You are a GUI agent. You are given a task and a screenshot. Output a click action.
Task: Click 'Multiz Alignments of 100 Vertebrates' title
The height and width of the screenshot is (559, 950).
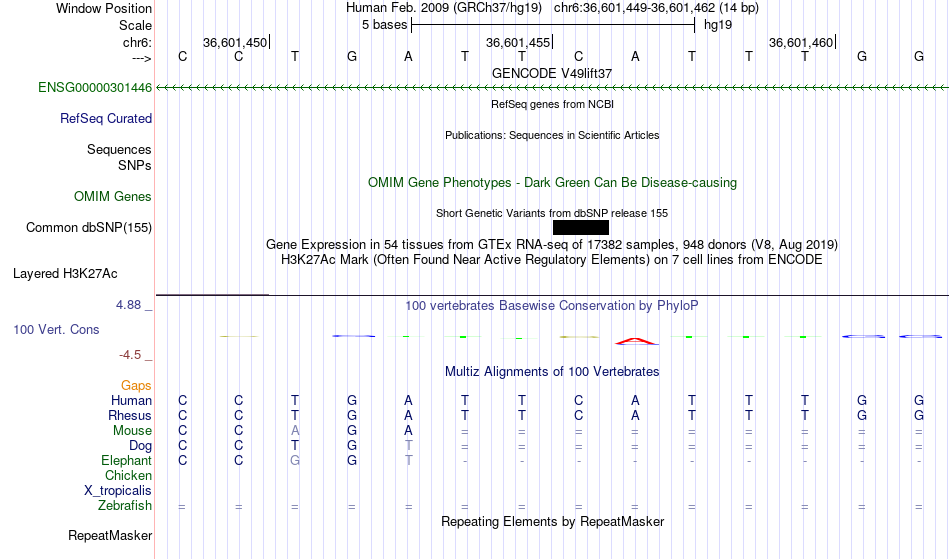(552, 372)
